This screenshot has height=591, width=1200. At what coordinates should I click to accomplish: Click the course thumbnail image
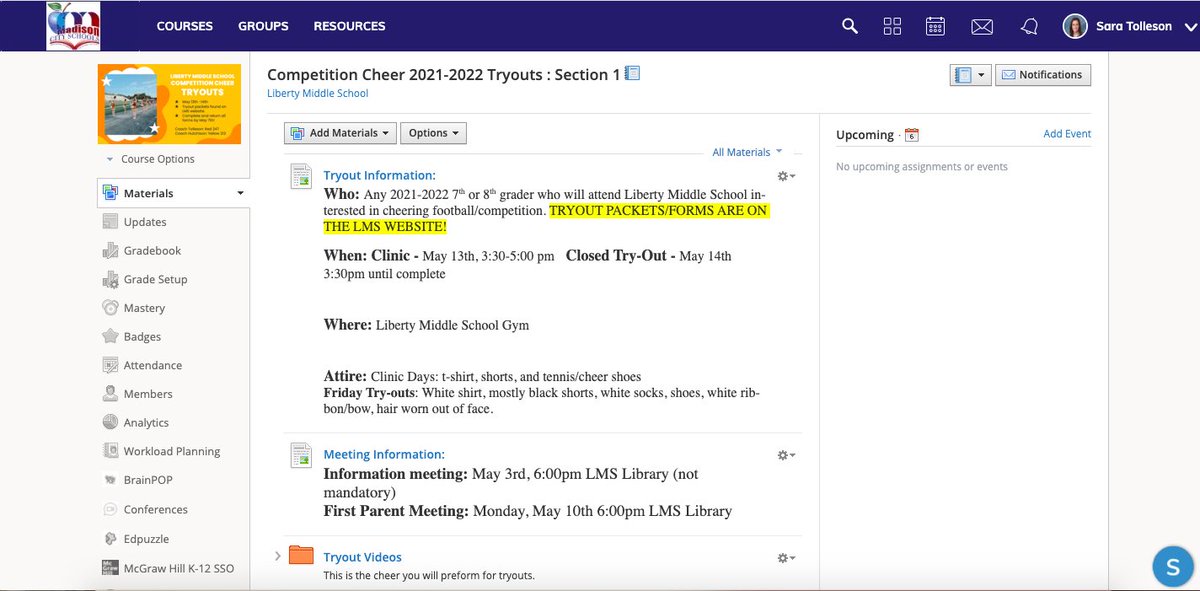[x=168, y=103]
